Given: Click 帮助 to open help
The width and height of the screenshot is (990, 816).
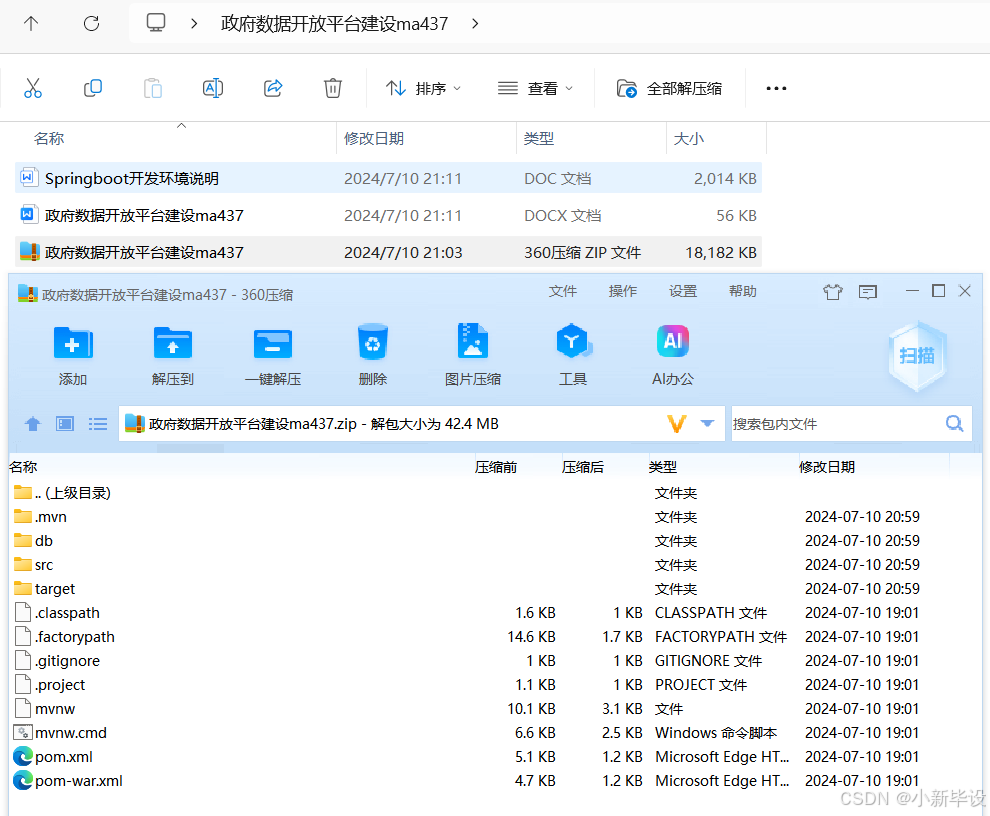Looking at the screenshot, I should point(742,291).
